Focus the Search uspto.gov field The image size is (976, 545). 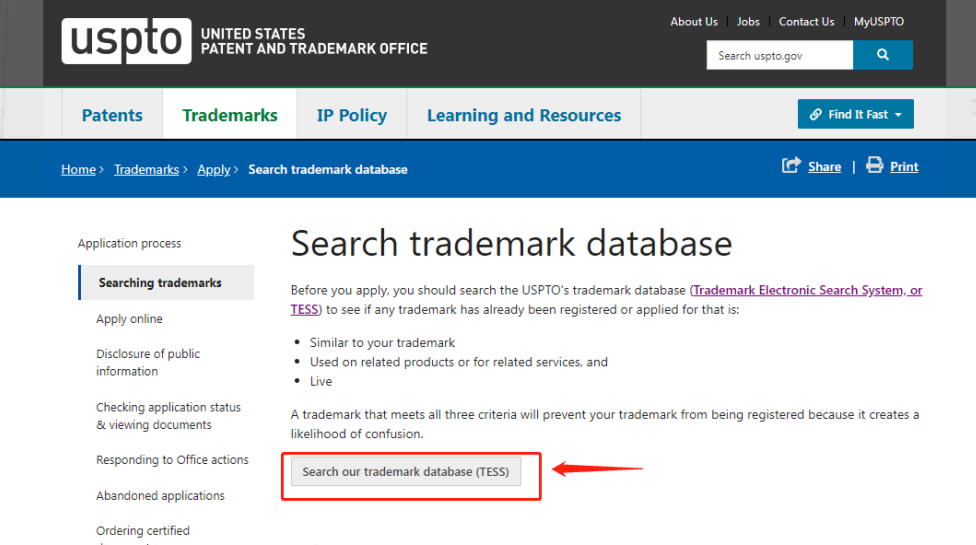pos(779,55)
